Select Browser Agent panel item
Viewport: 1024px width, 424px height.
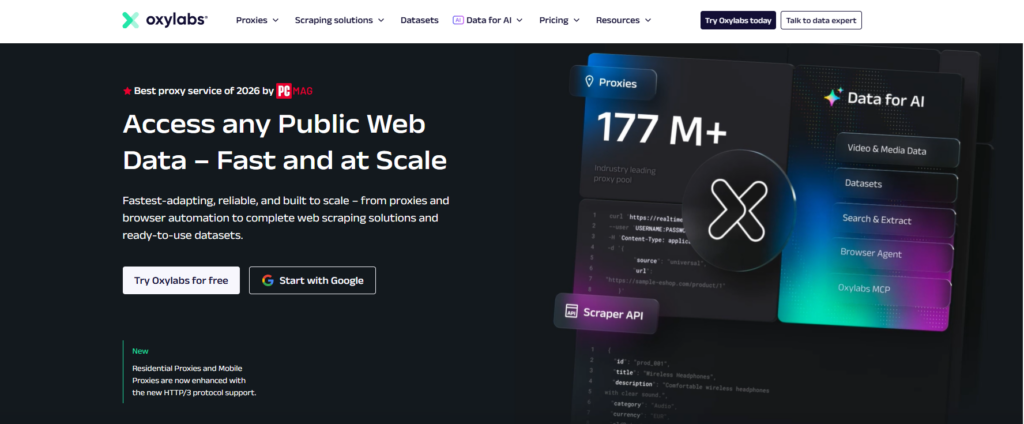[x=893, y=254]
